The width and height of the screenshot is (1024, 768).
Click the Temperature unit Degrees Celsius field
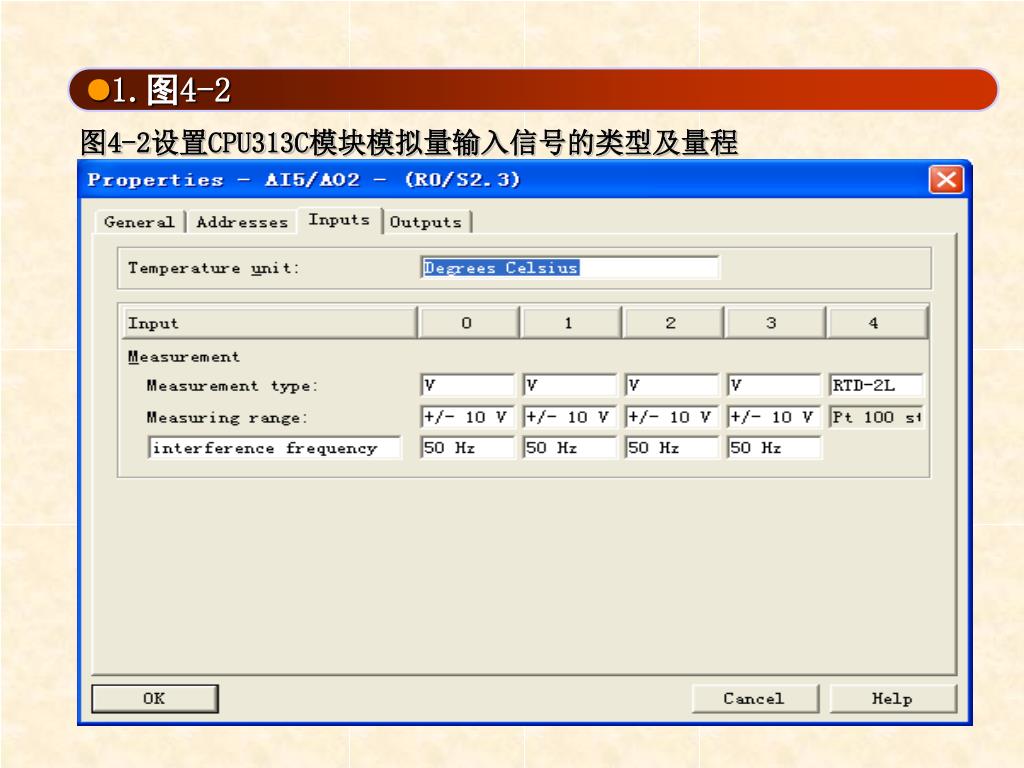pyautogui.click(x=569, y=268)
